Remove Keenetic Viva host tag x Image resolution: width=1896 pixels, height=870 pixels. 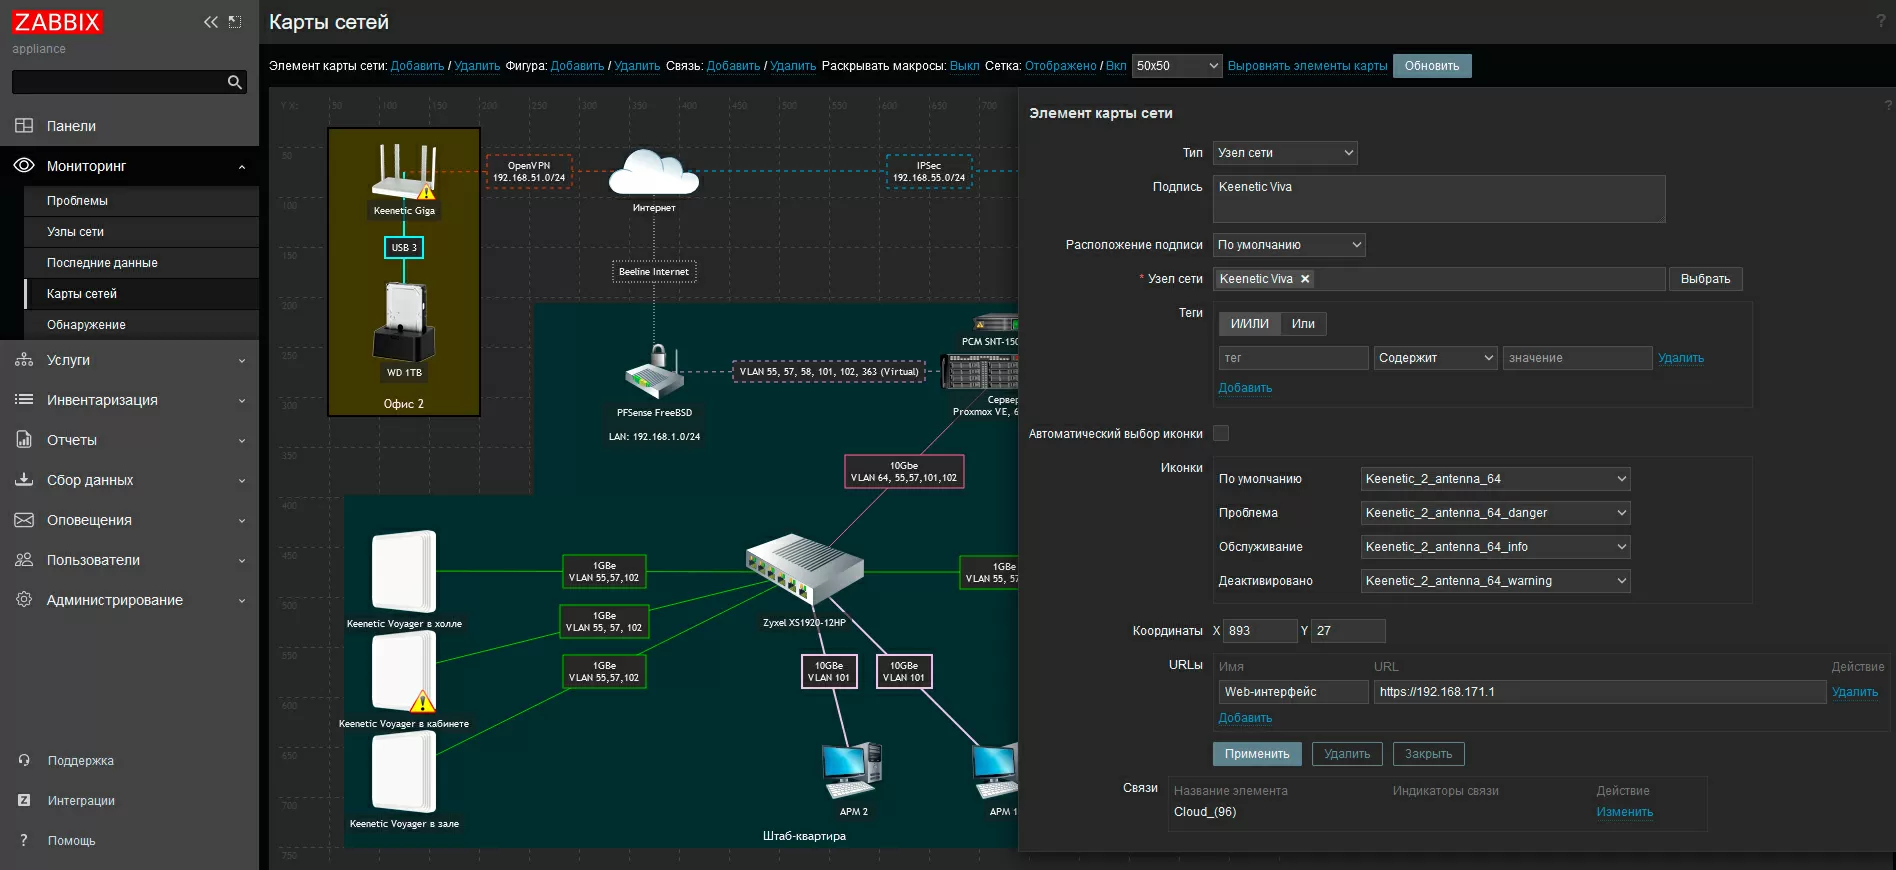tap(1305, 279)
